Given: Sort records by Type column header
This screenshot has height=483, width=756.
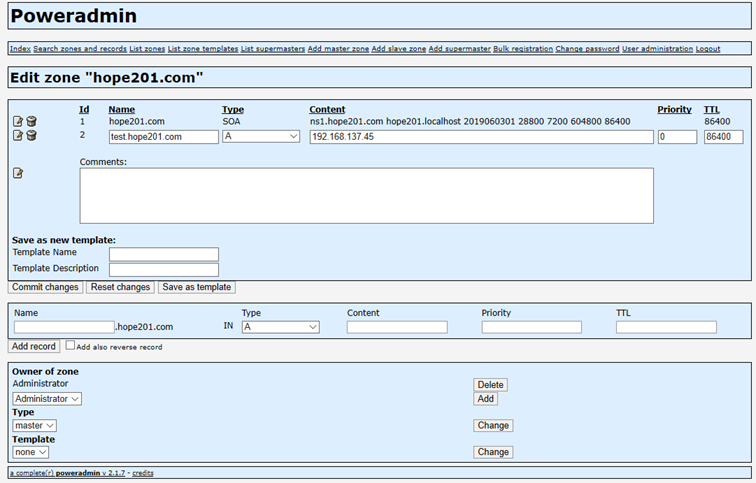Looking at the screenshot, I should coord(233,109).
